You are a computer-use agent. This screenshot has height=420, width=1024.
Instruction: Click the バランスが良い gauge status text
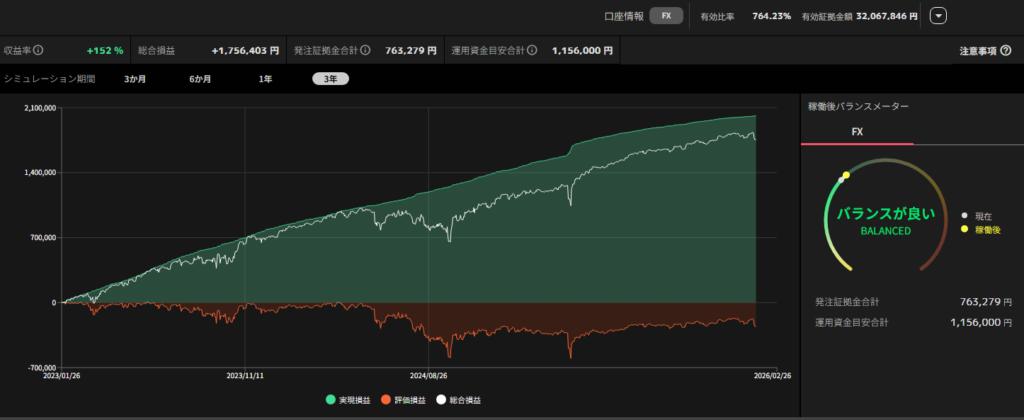(x=885, y=215)
